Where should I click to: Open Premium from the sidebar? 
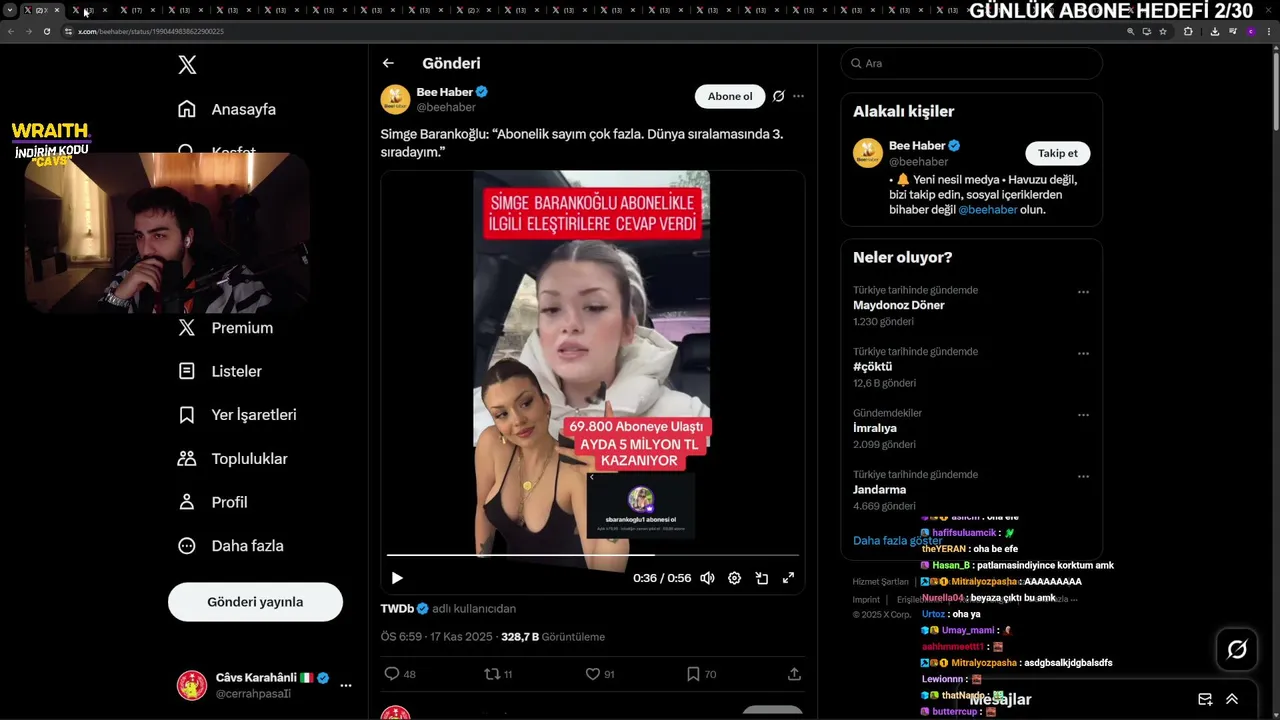tap(225, 328)
